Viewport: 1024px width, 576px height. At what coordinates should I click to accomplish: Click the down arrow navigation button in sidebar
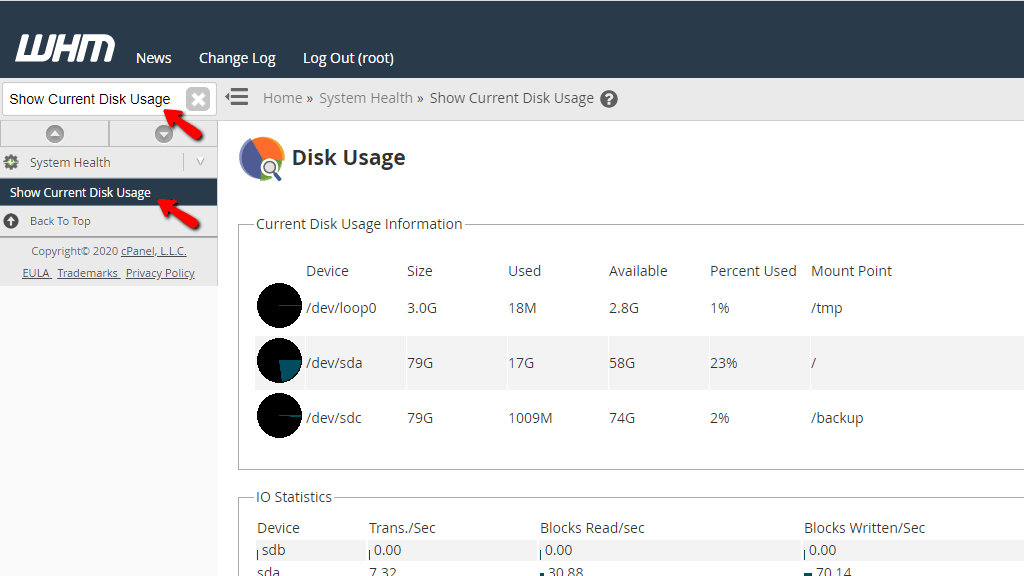[163, 134]
